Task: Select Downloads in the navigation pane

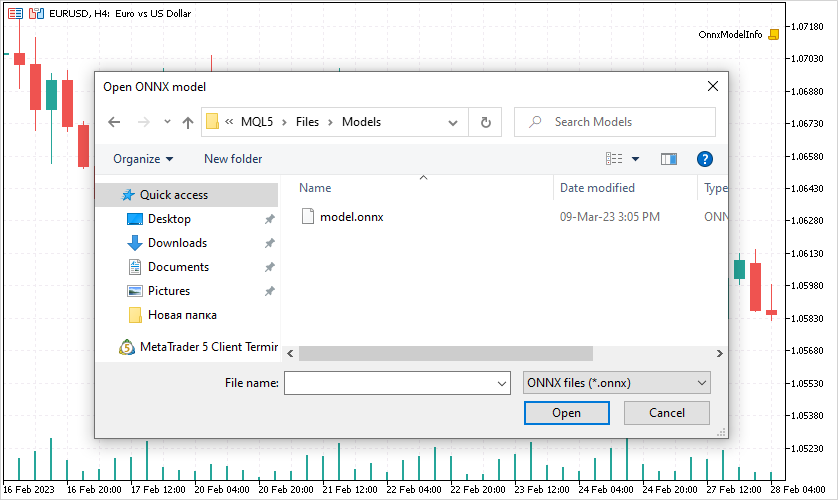Action: (177, 243)
